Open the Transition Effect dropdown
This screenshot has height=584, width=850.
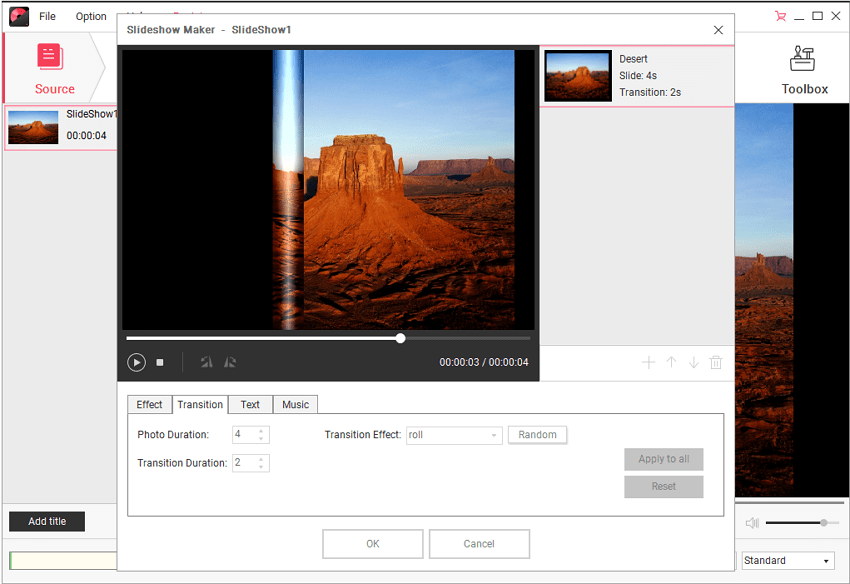tap(494, 435)
